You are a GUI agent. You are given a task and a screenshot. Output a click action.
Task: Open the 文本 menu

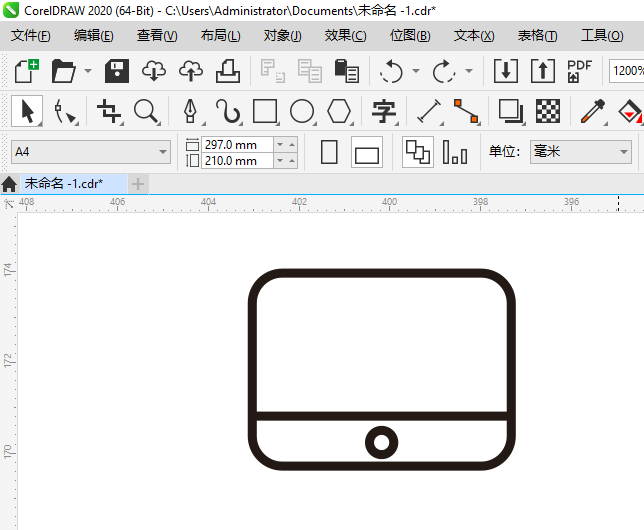[x=474, y=36]
